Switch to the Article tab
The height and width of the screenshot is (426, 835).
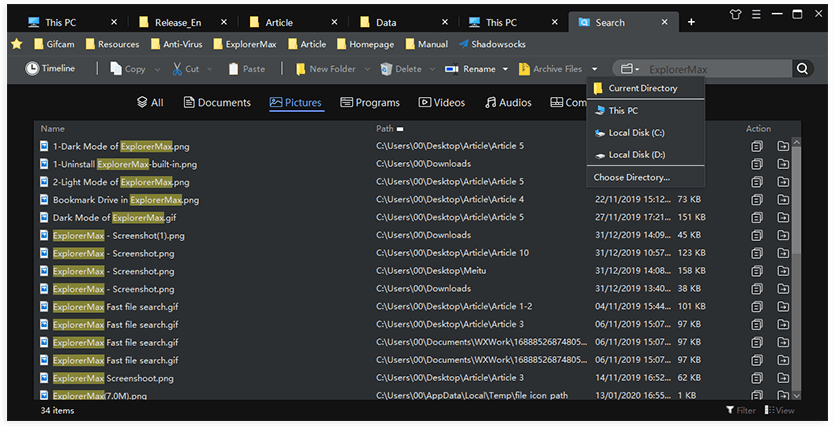pyautogui.click(x=277, y=22)
